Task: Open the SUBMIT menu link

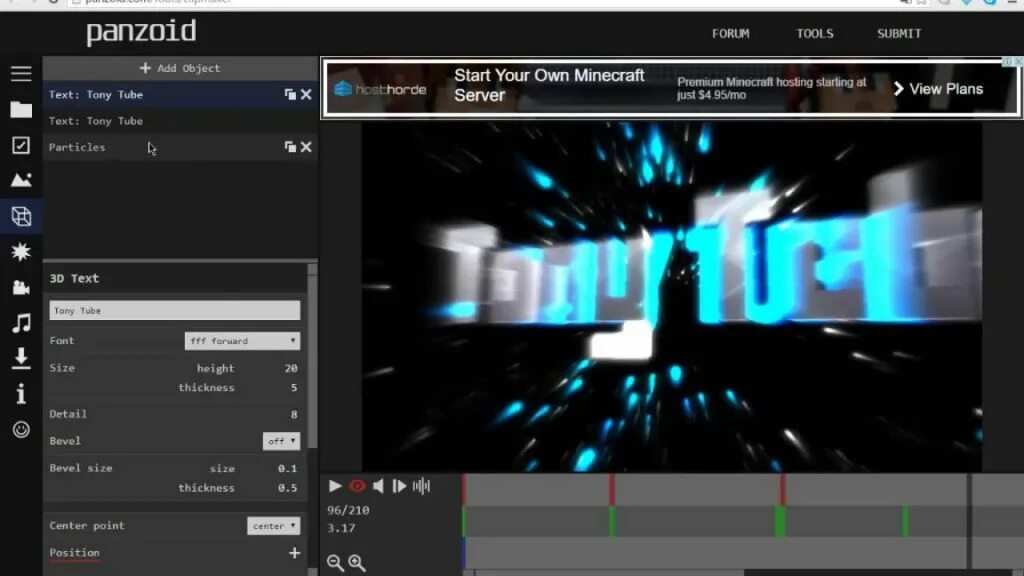Action: pos(899,33)
